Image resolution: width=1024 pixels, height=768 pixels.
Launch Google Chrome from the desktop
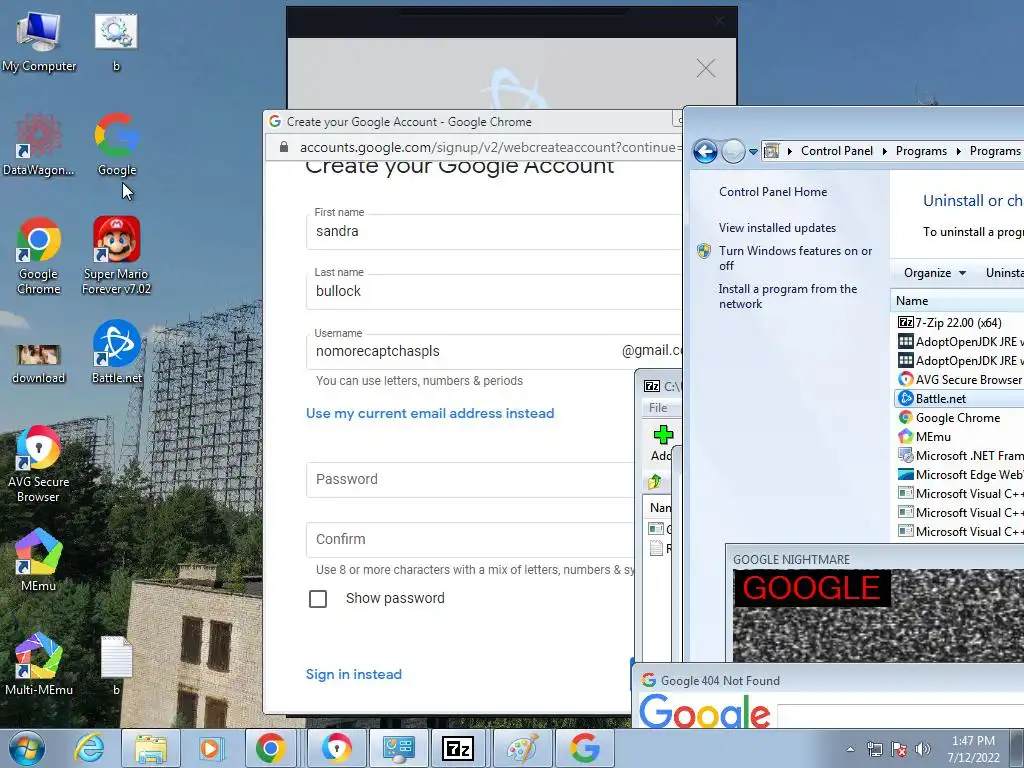pos(39,255)
